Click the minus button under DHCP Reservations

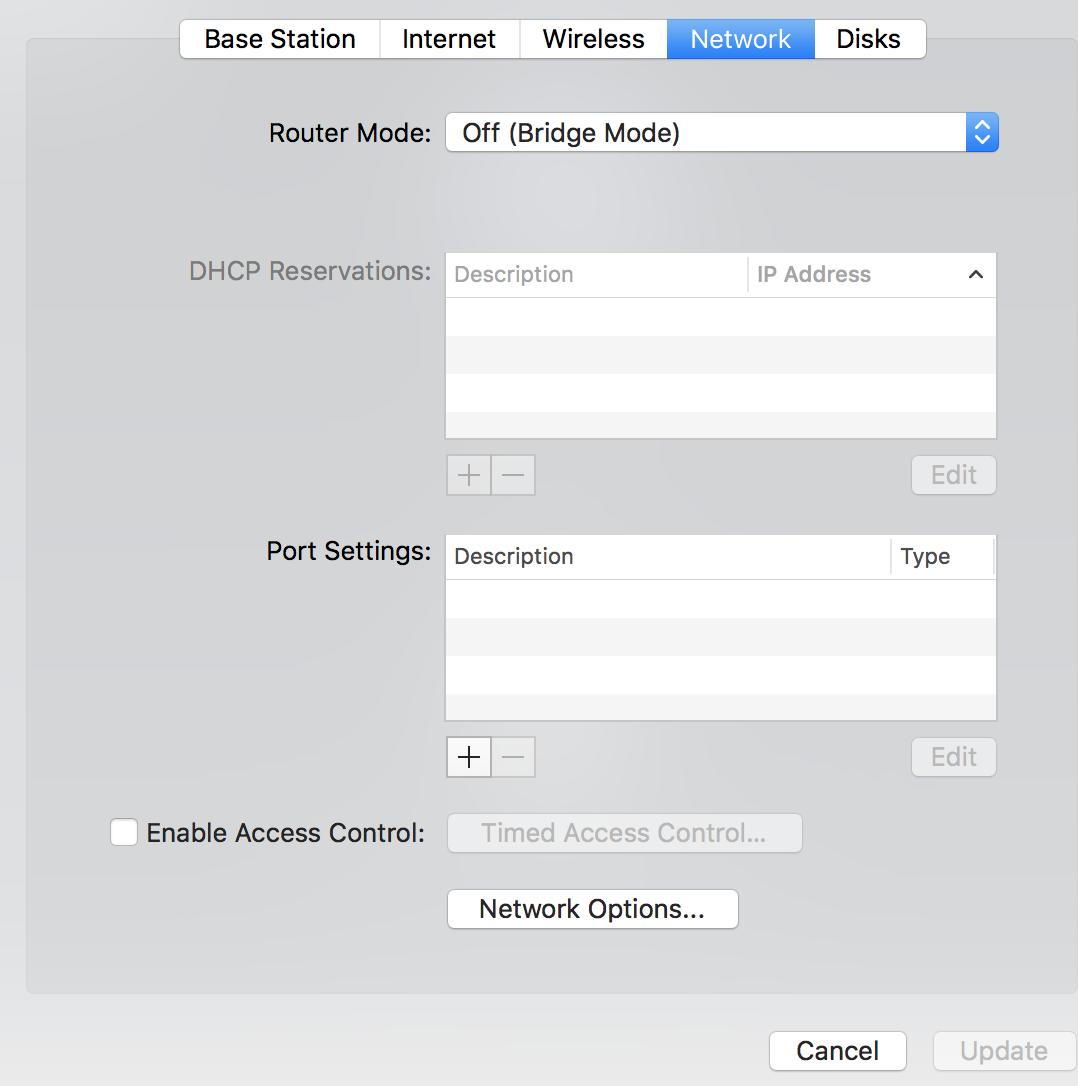pyautogui.click(x=513, y=476)
